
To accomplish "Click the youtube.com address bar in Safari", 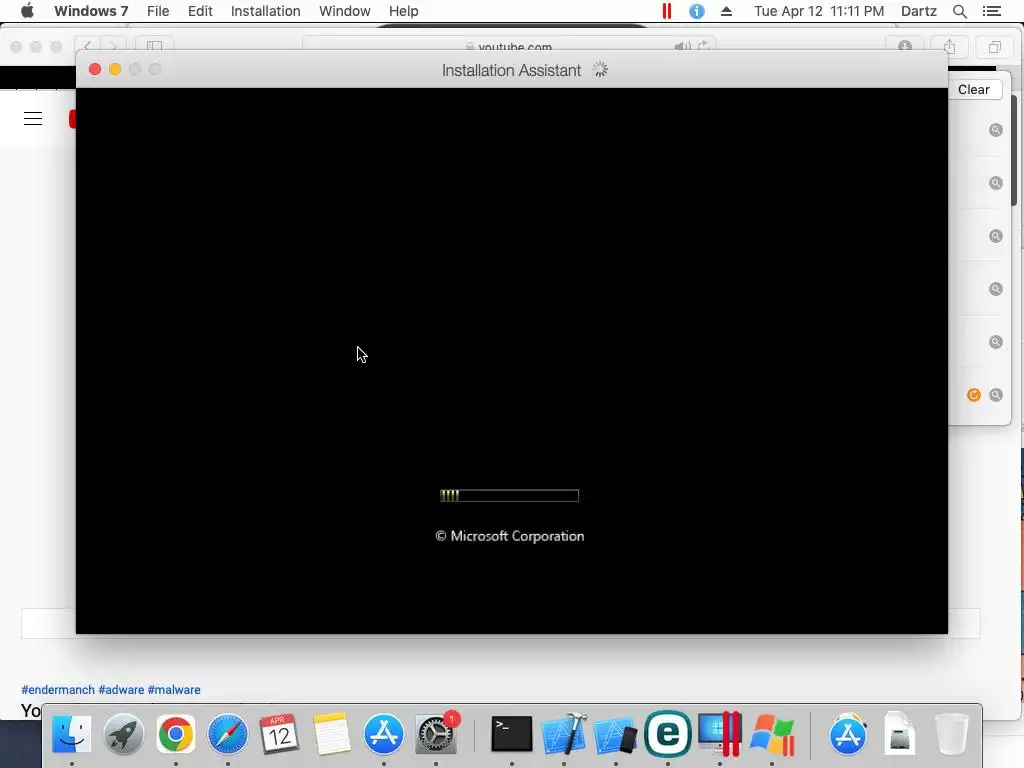I will pos(509,46).
